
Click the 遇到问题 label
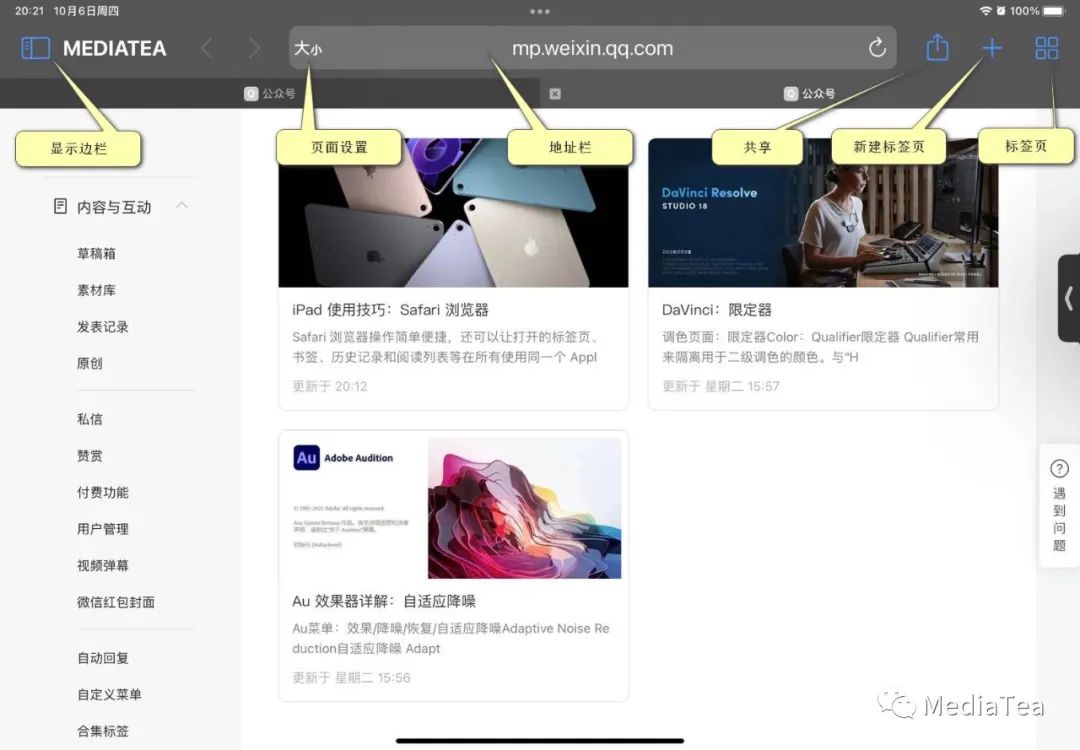(x=1059, y=519)
